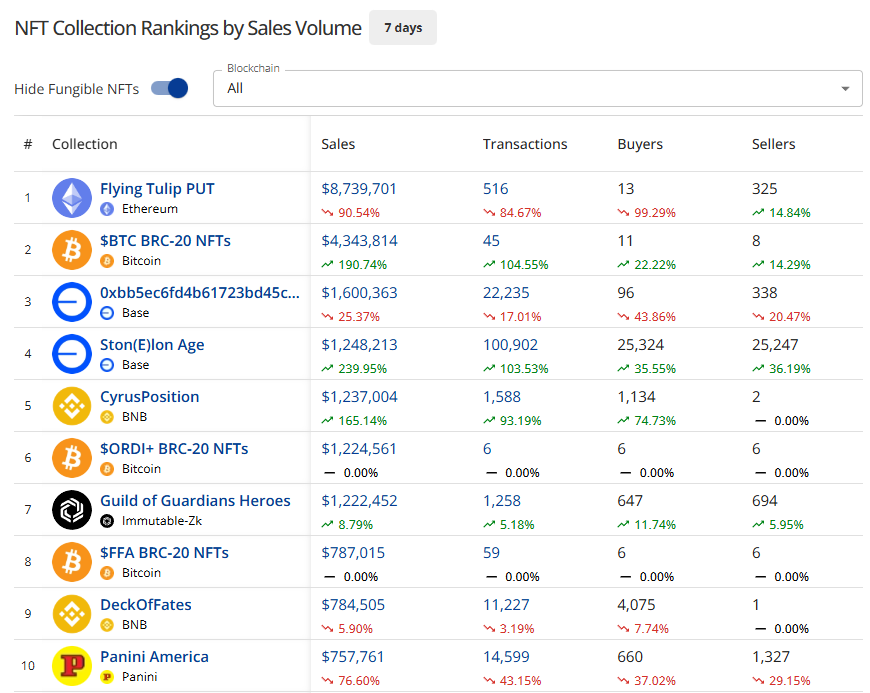Sort table by Sellers column header
The width and height of the screenshot is (870, 693).
[773, 144]
